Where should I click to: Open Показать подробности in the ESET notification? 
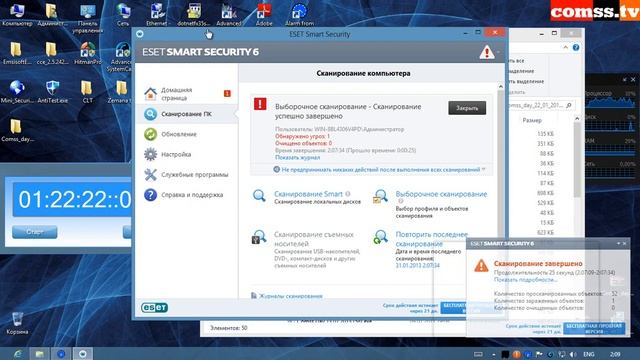pos(525,280)
